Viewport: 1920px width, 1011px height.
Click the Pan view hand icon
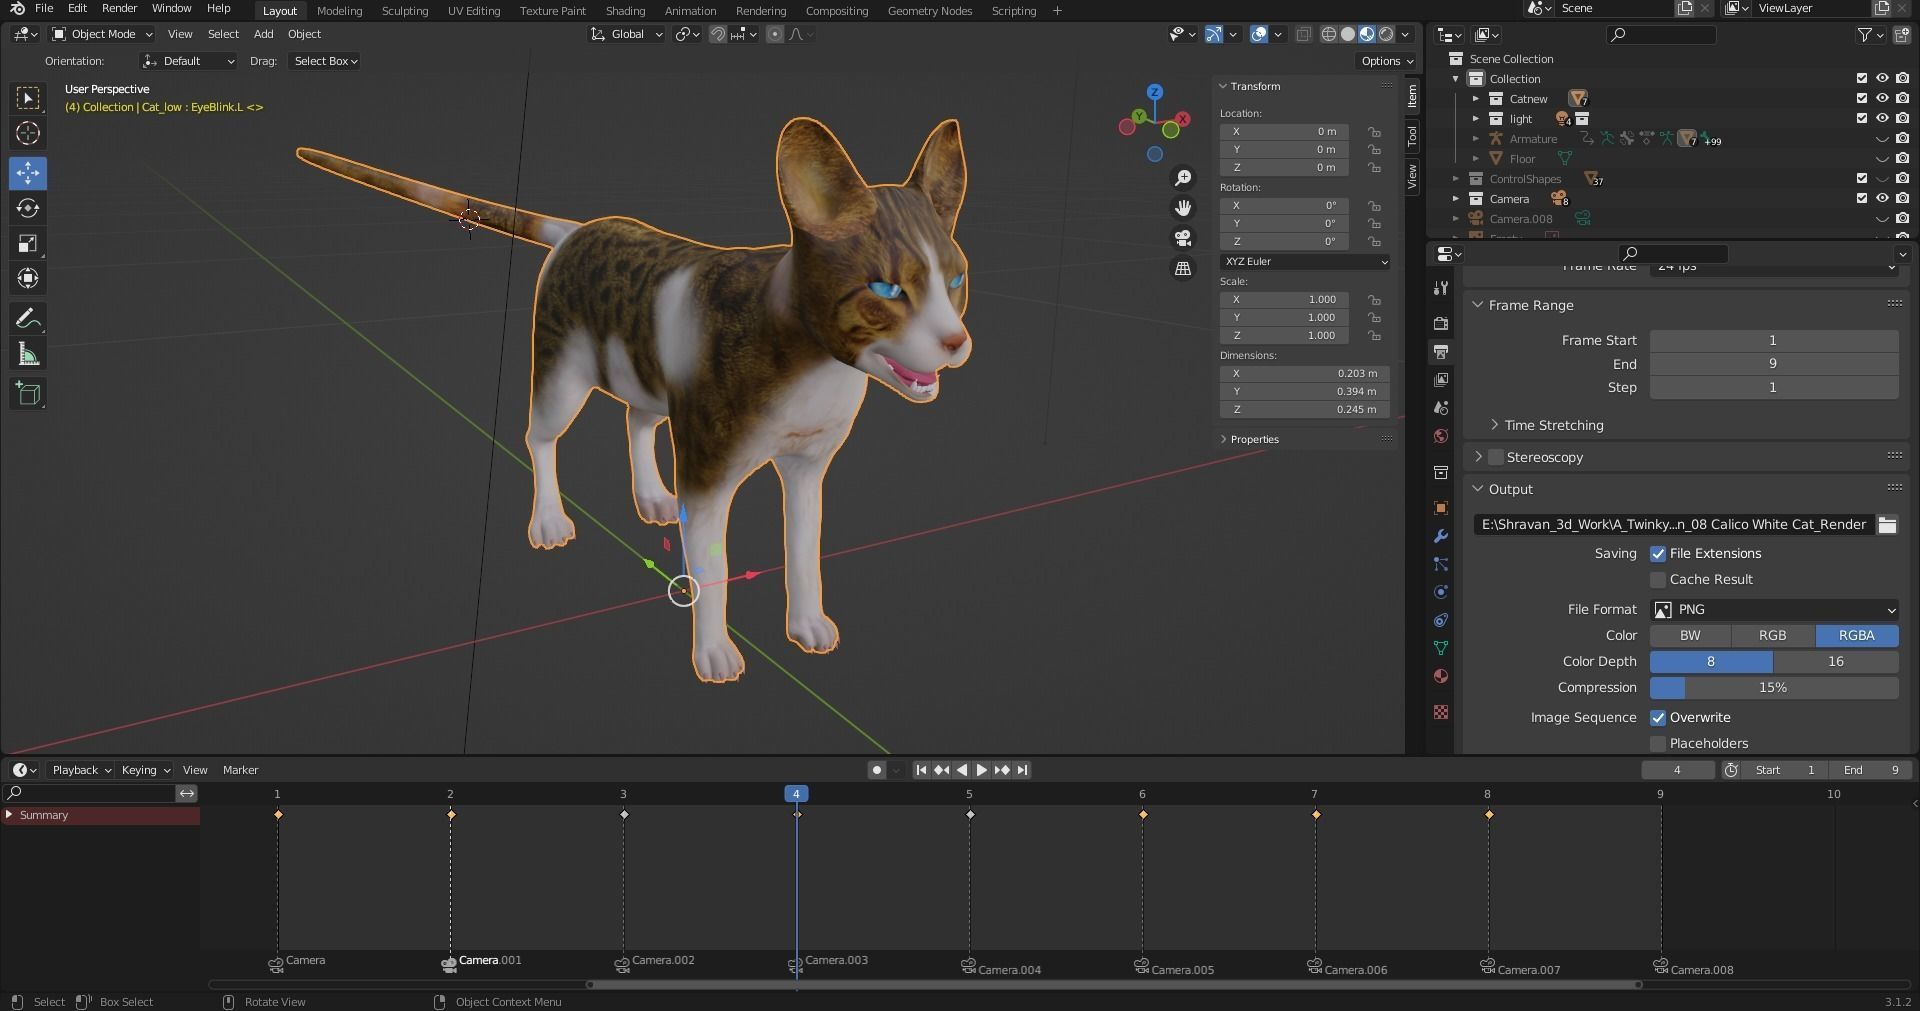tap(1183, 208)
